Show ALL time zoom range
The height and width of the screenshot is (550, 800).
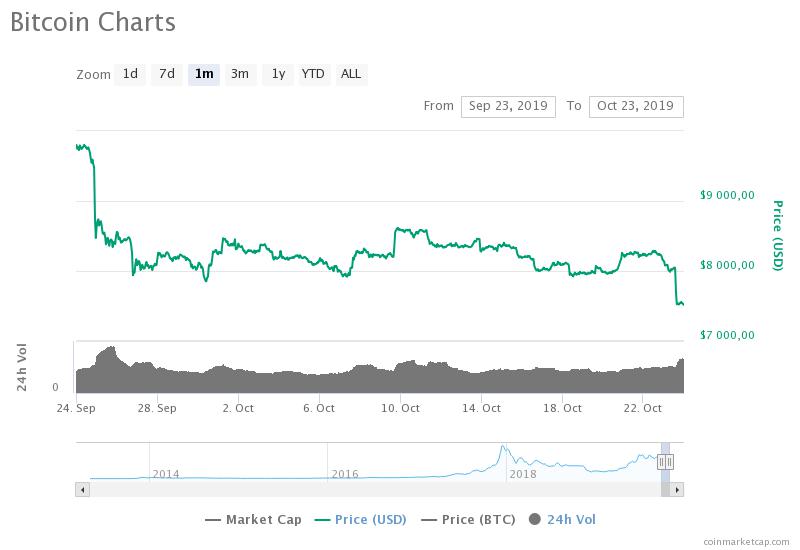pos(351,74)
